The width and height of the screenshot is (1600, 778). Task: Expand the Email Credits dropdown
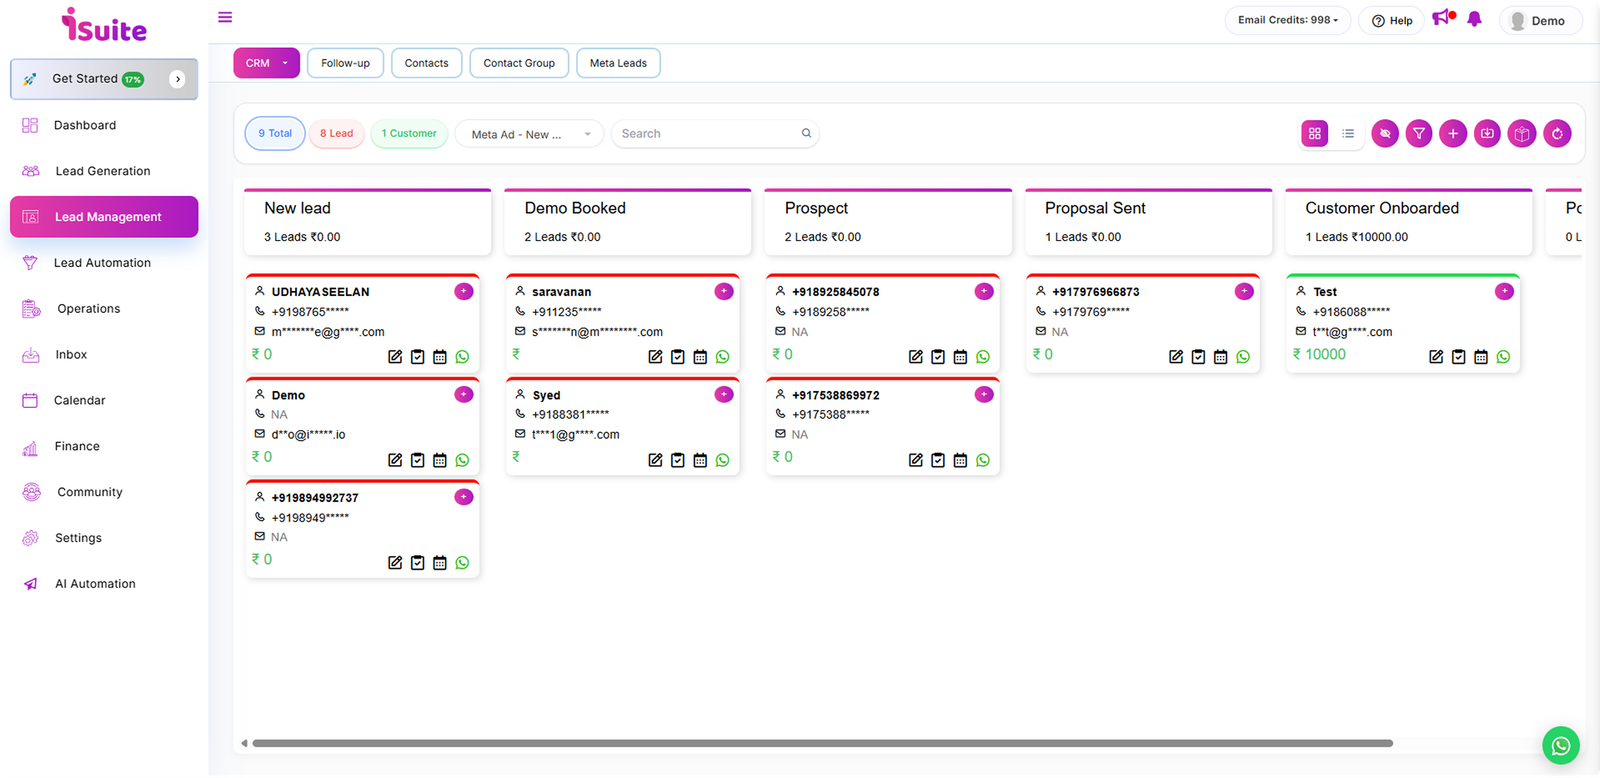(1287, 20)
